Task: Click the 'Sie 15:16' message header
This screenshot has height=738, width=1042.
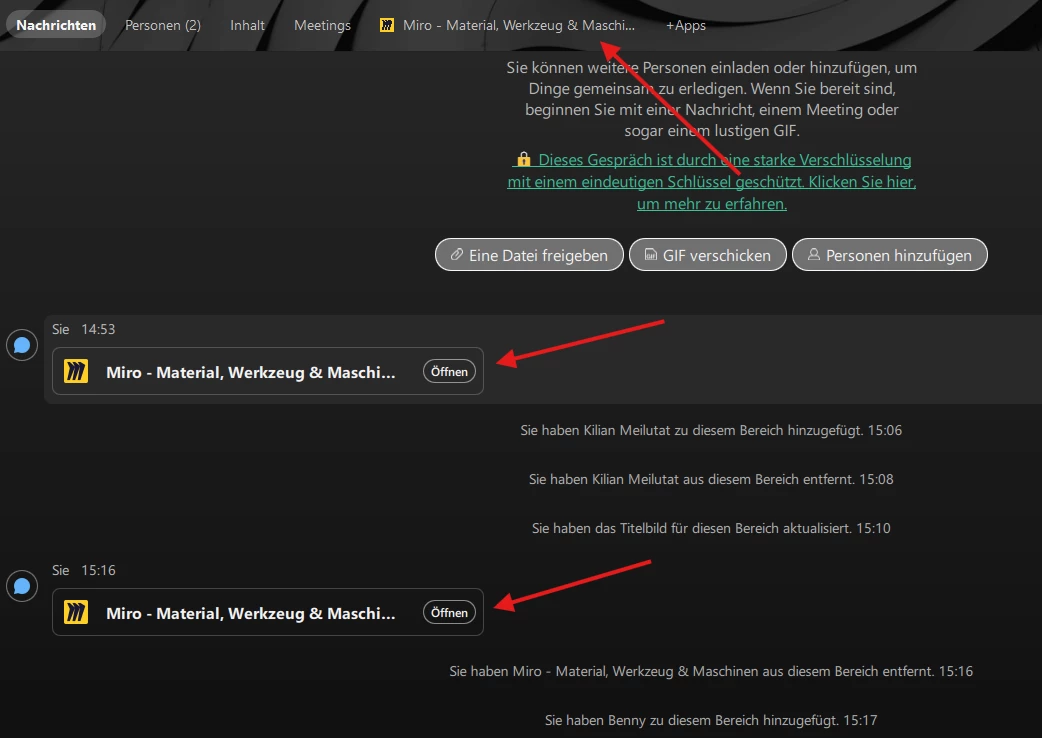Action: click(x=84, y=571)
